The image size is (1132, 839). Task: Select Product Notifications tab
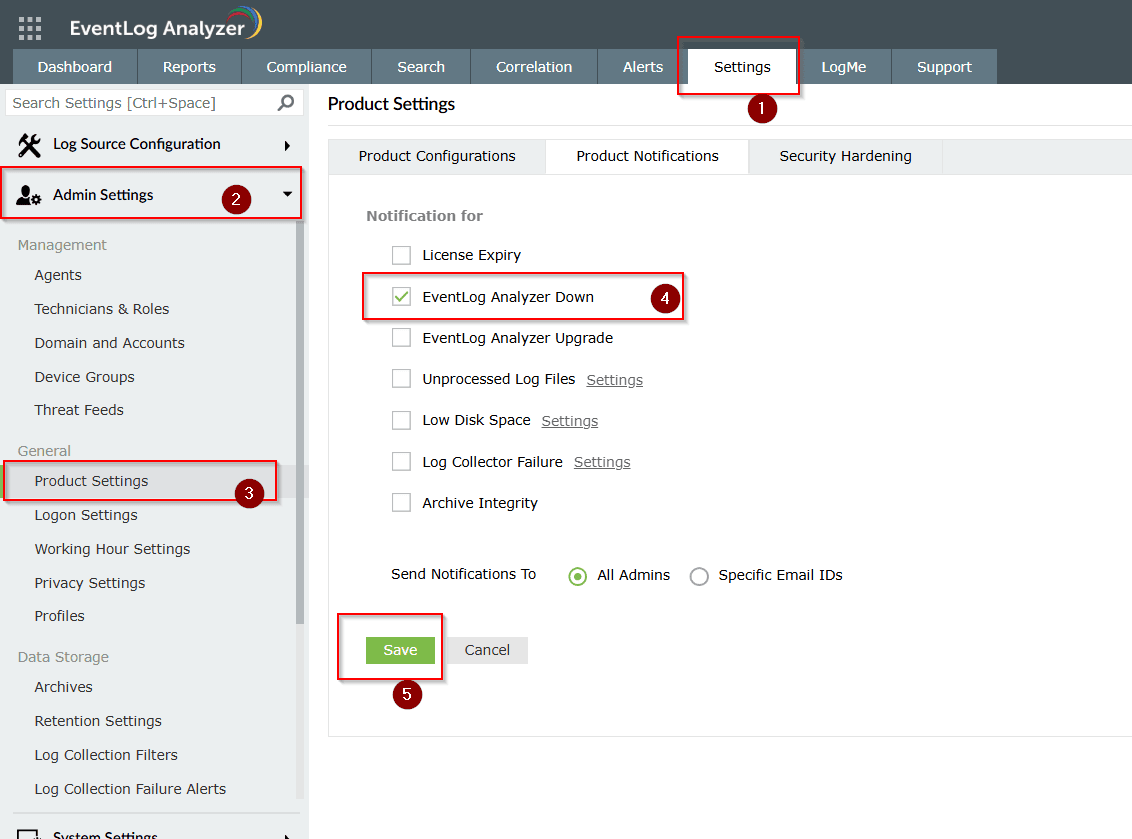(648, 157)
